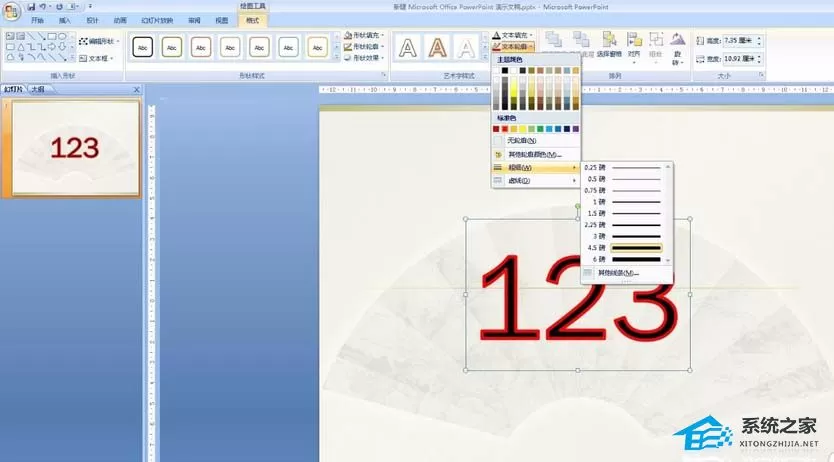834x462 pixels.
Task: Select the rectangle shape in shapes gallery
Action: coord(52,36)
